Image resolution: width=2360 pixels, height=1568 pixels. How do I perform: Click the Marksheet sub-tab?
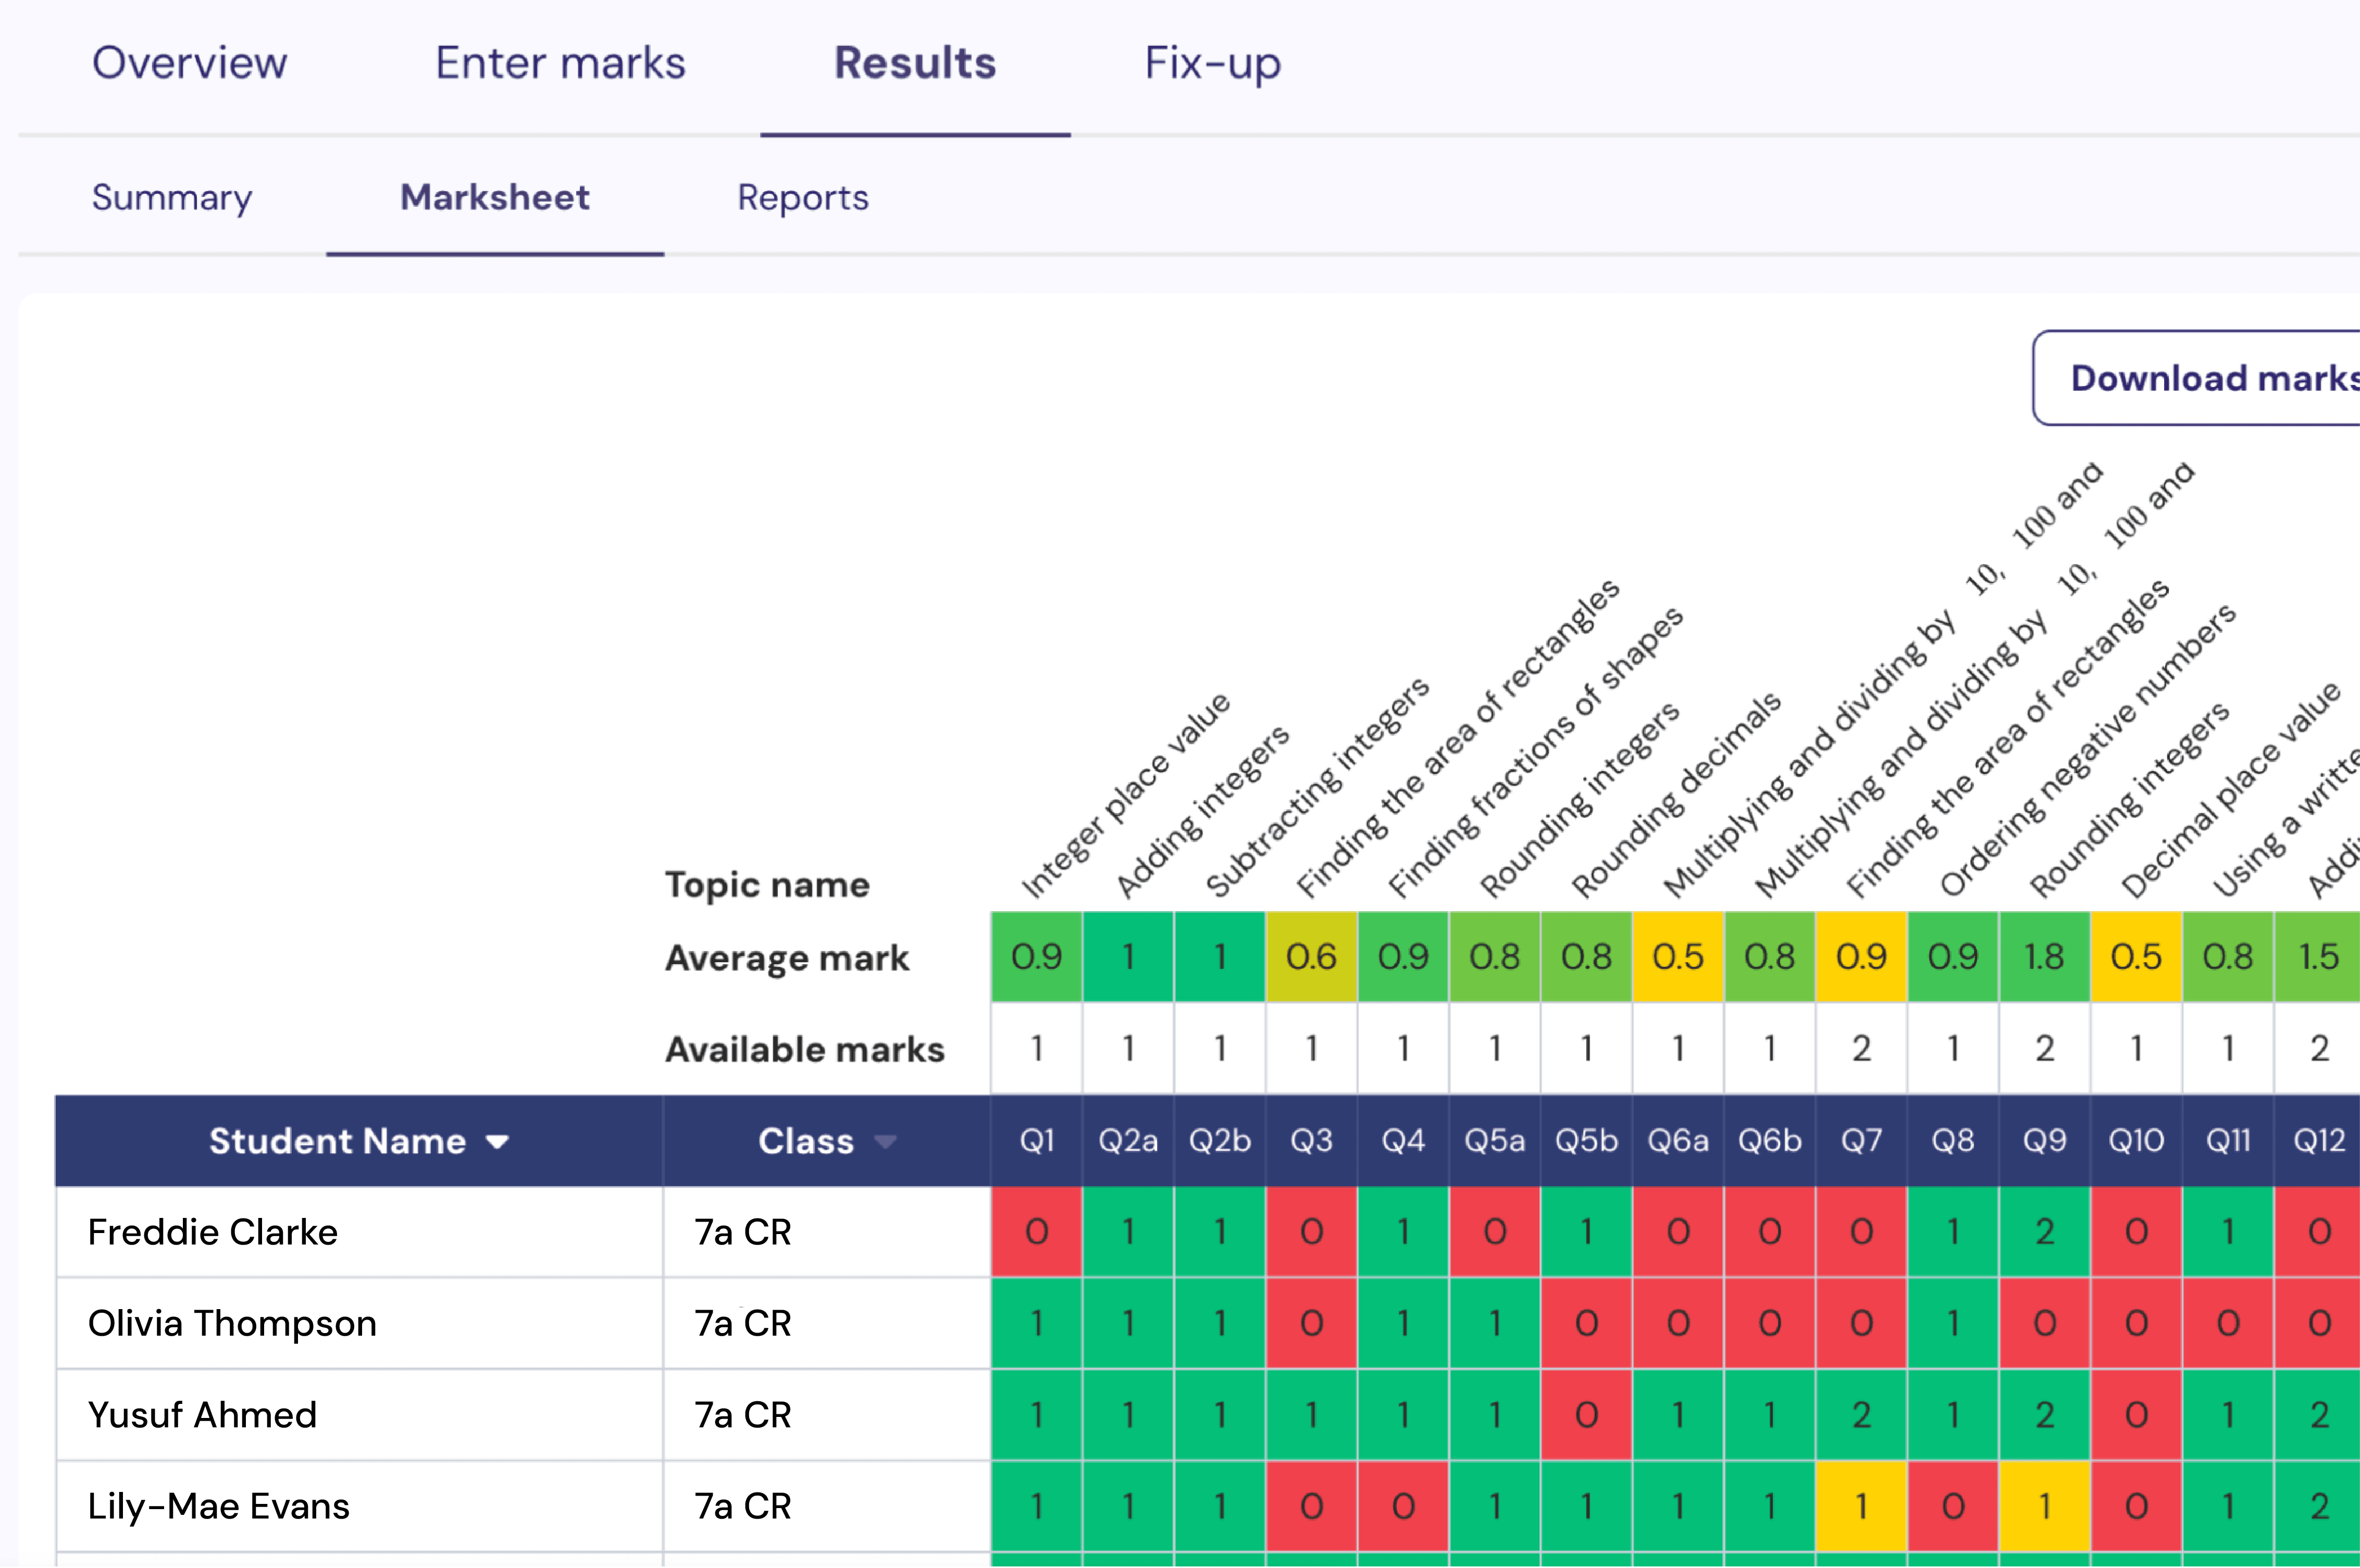click(x=495, y=197)
